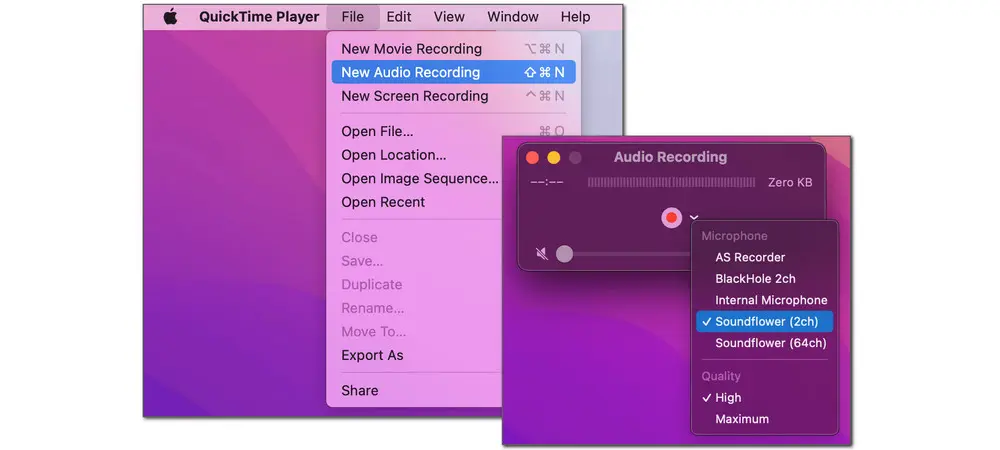
Task: Choose New Movie Recording
Action: point(453,49)
